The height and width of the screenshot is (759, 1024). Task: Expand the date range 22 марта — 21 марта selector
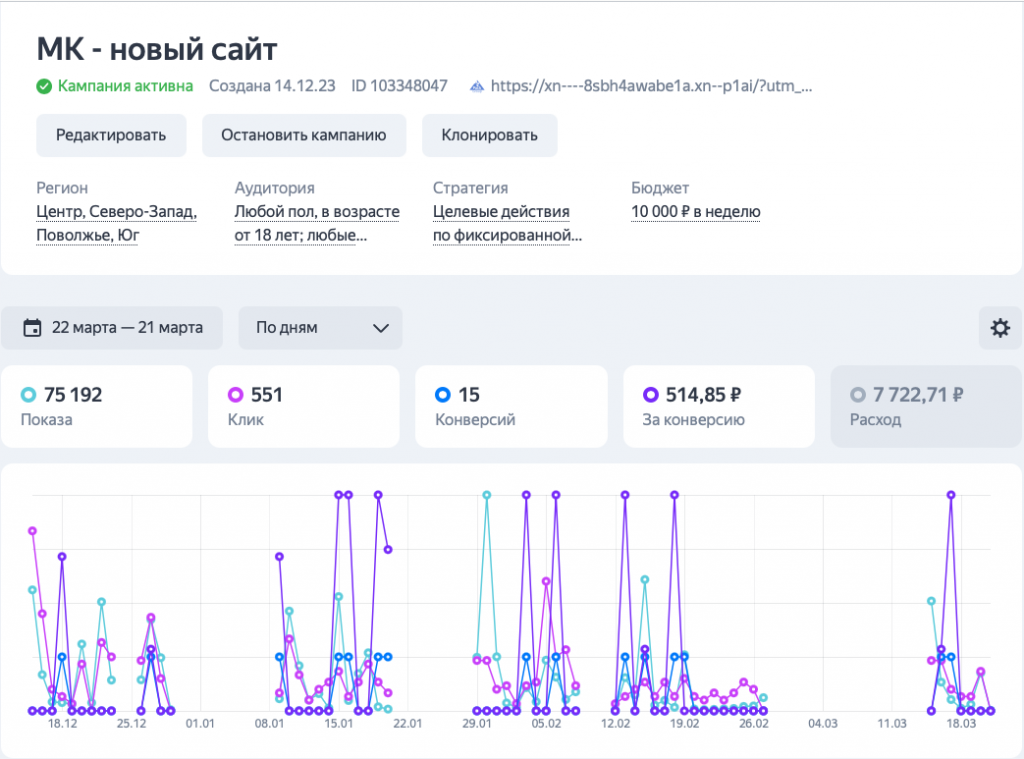click(112, 328)
